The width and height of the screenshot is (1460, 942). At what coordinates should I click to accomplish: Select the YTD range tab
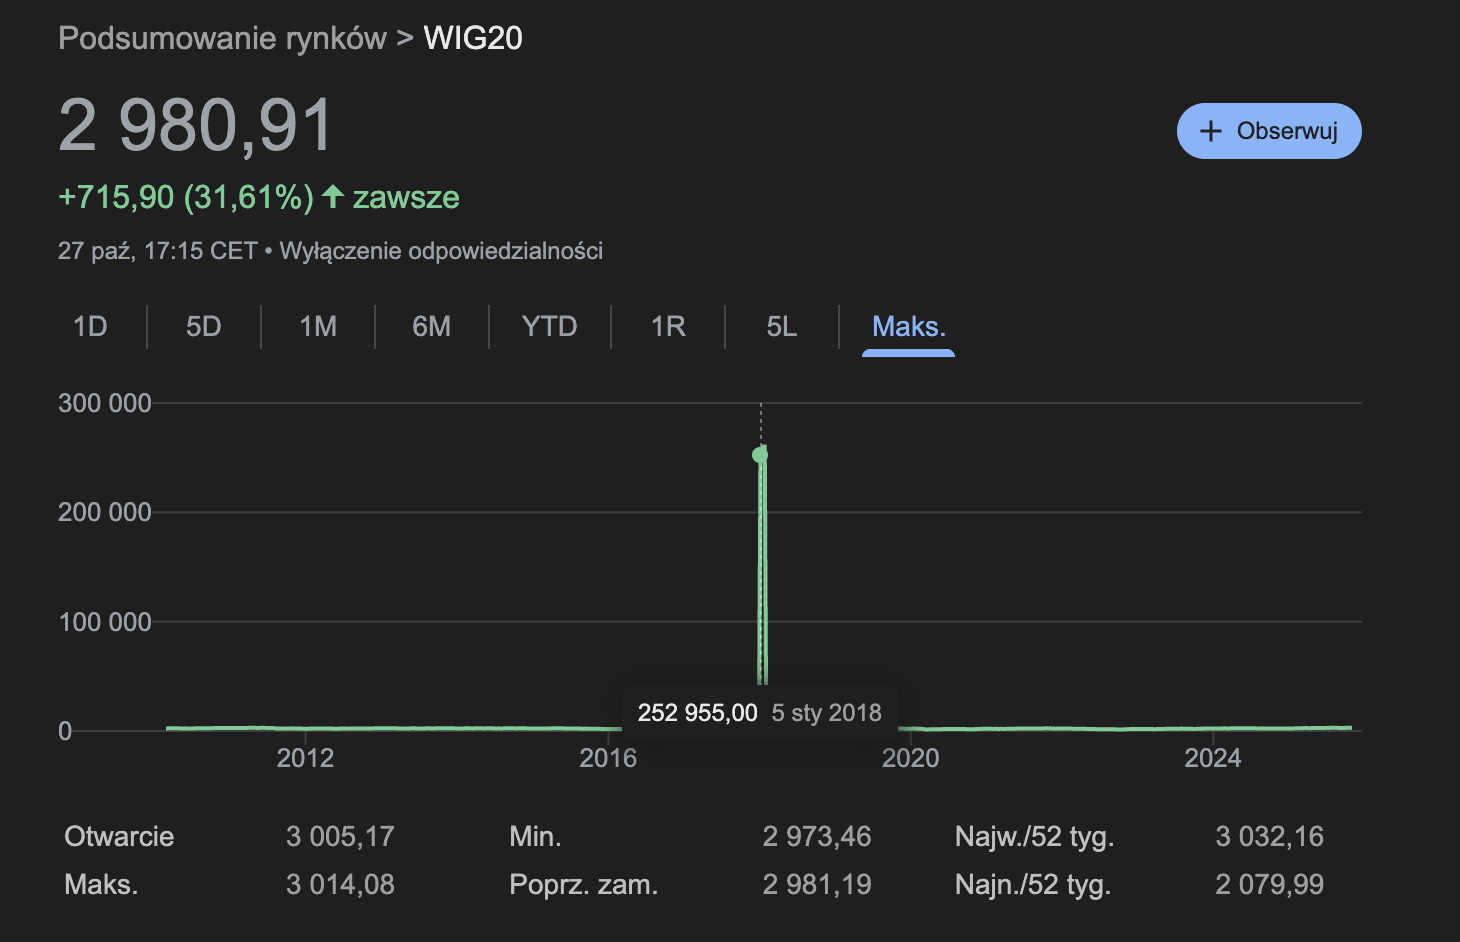549,327
